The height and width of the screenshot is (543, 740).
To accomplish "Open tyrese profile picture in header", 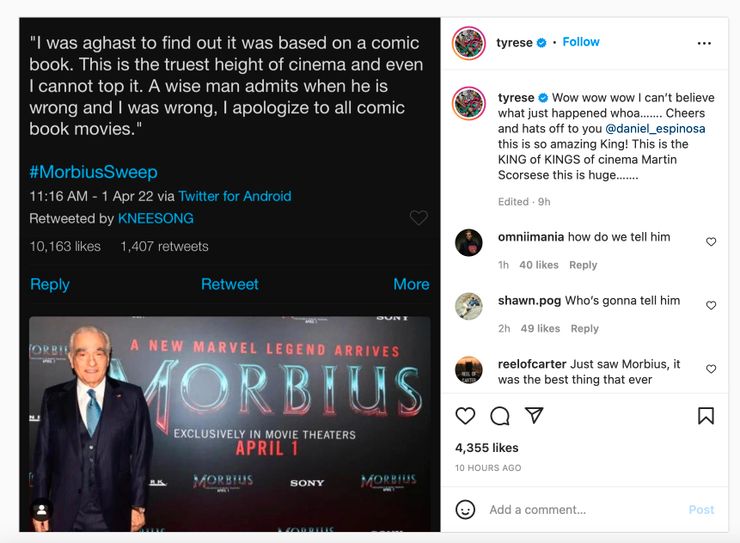I will 468,43.
